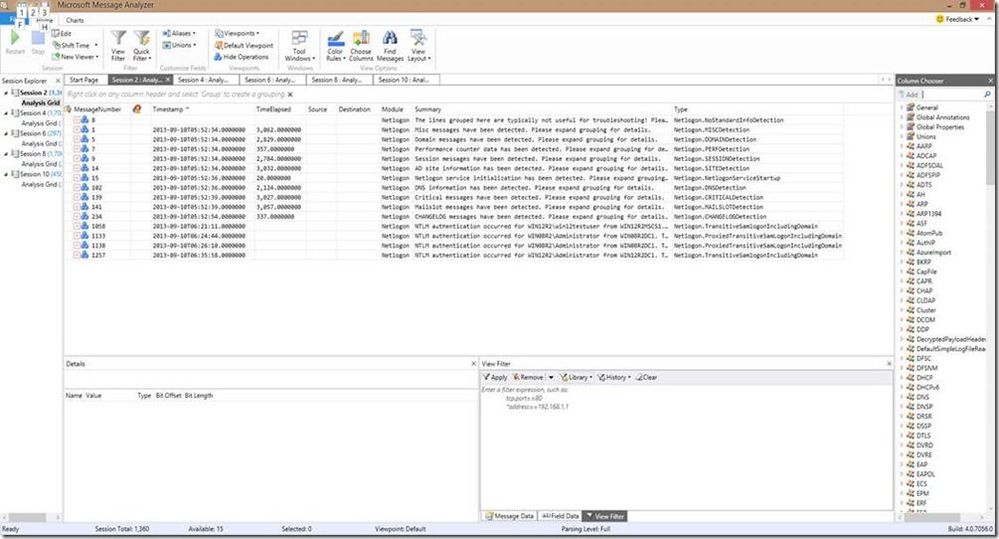Open the Tool Windows menu
Viewport: 999px width, 539px height.
(x=299, y=46)
